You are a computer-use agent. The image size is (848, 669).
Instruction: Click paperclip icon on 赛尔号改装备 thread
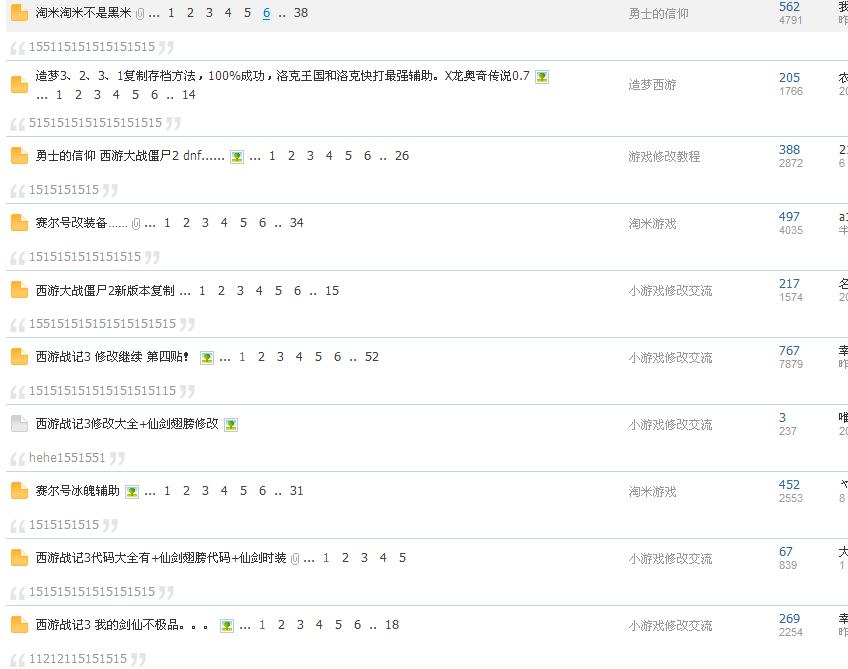tap(136, 223)
